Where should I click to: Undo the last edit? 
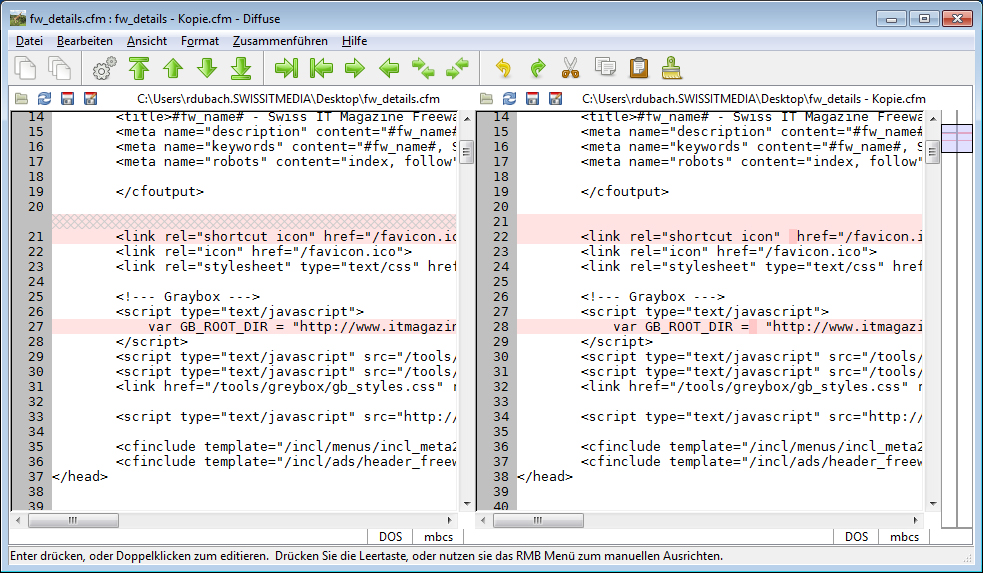(x=503, y=68)
